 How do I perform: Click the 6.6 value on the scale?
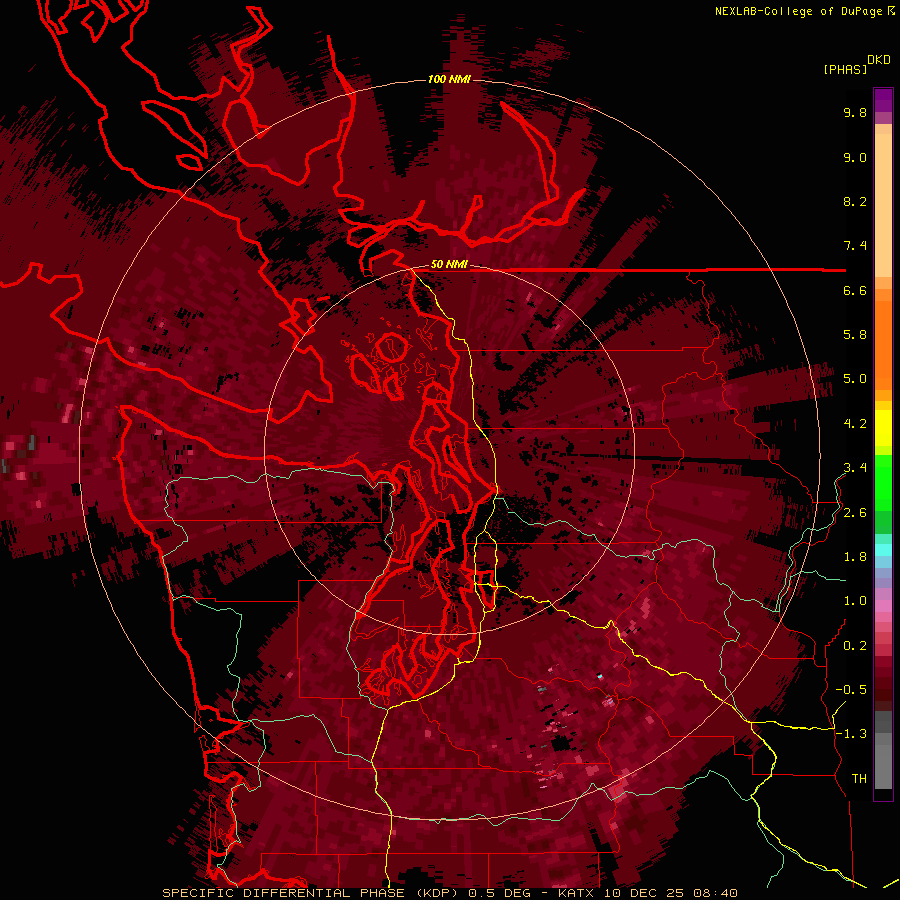[855, 291]
